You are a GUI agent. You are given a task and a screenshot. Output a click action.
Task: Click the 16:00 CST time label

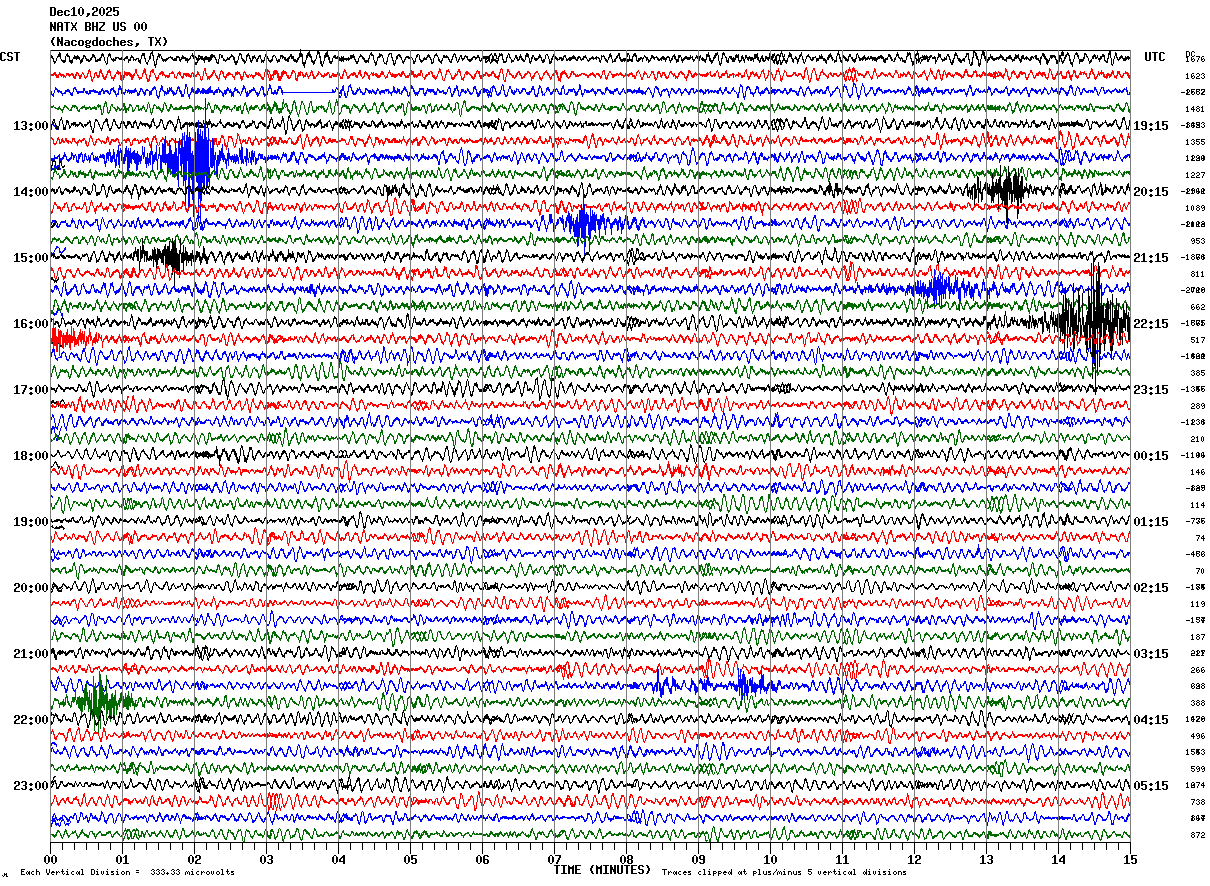pyautogui.click(x=30, y=324)
